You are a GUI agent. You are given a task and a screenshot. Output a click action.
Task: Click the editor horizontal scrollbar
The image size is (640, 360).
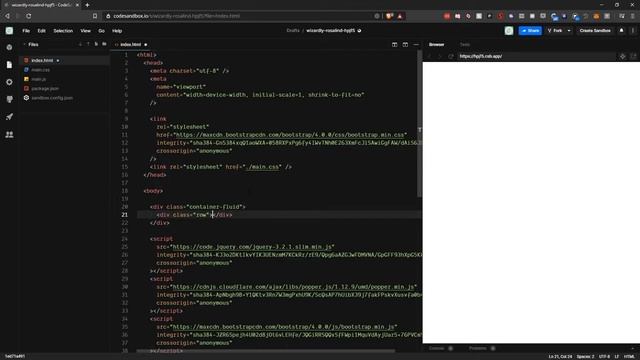[x=265, y=351]
